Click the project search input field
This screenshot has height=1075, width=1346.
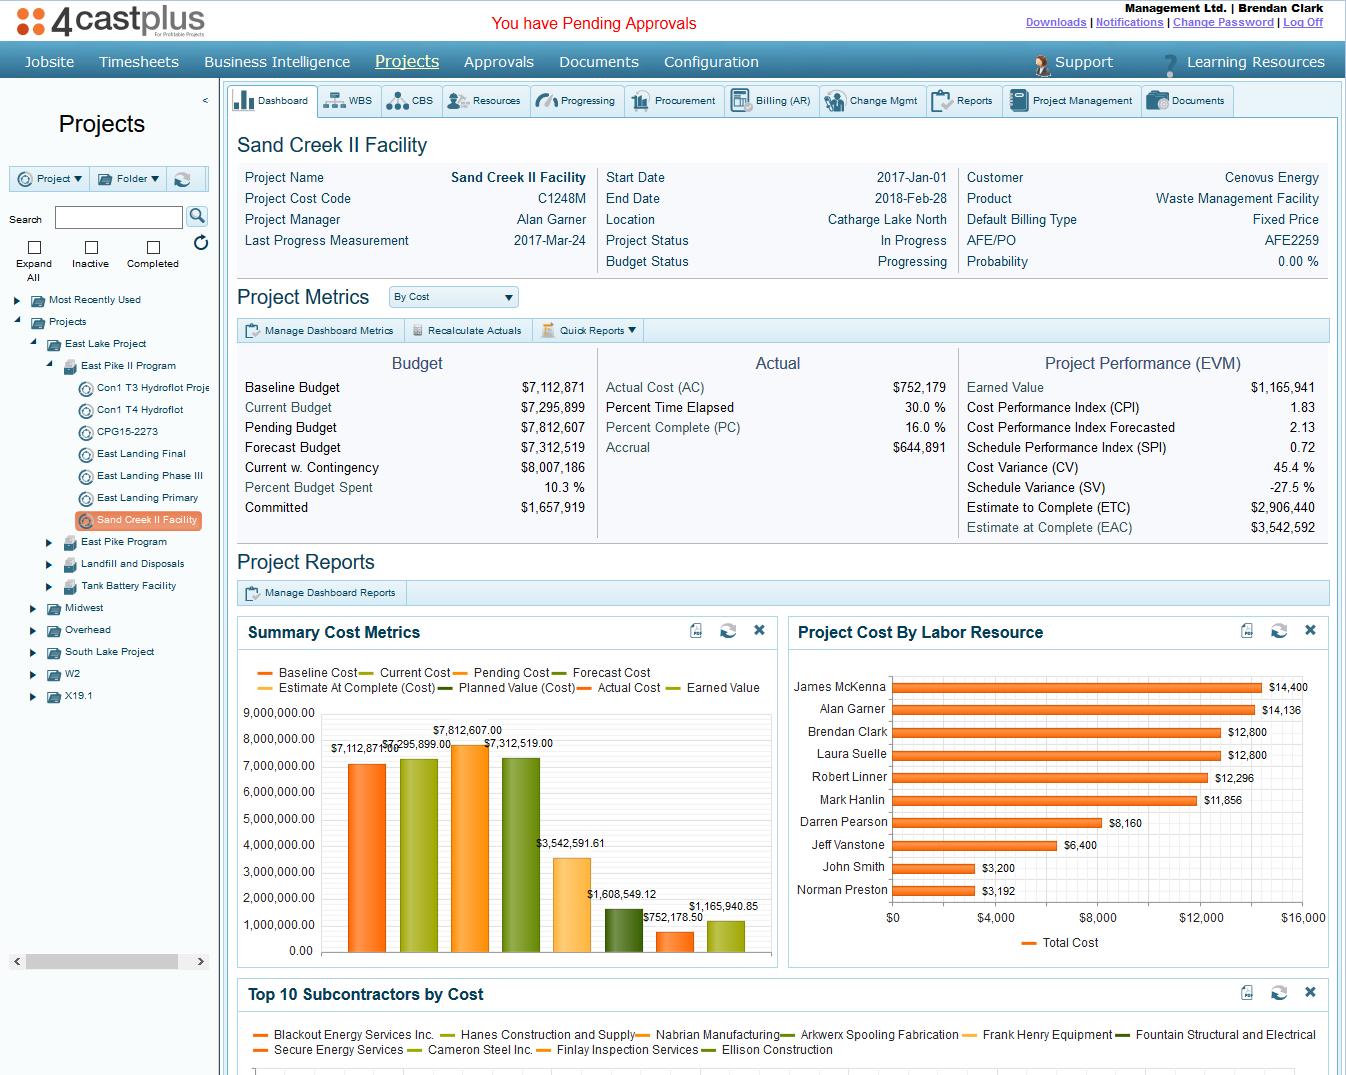coord(118,218)
